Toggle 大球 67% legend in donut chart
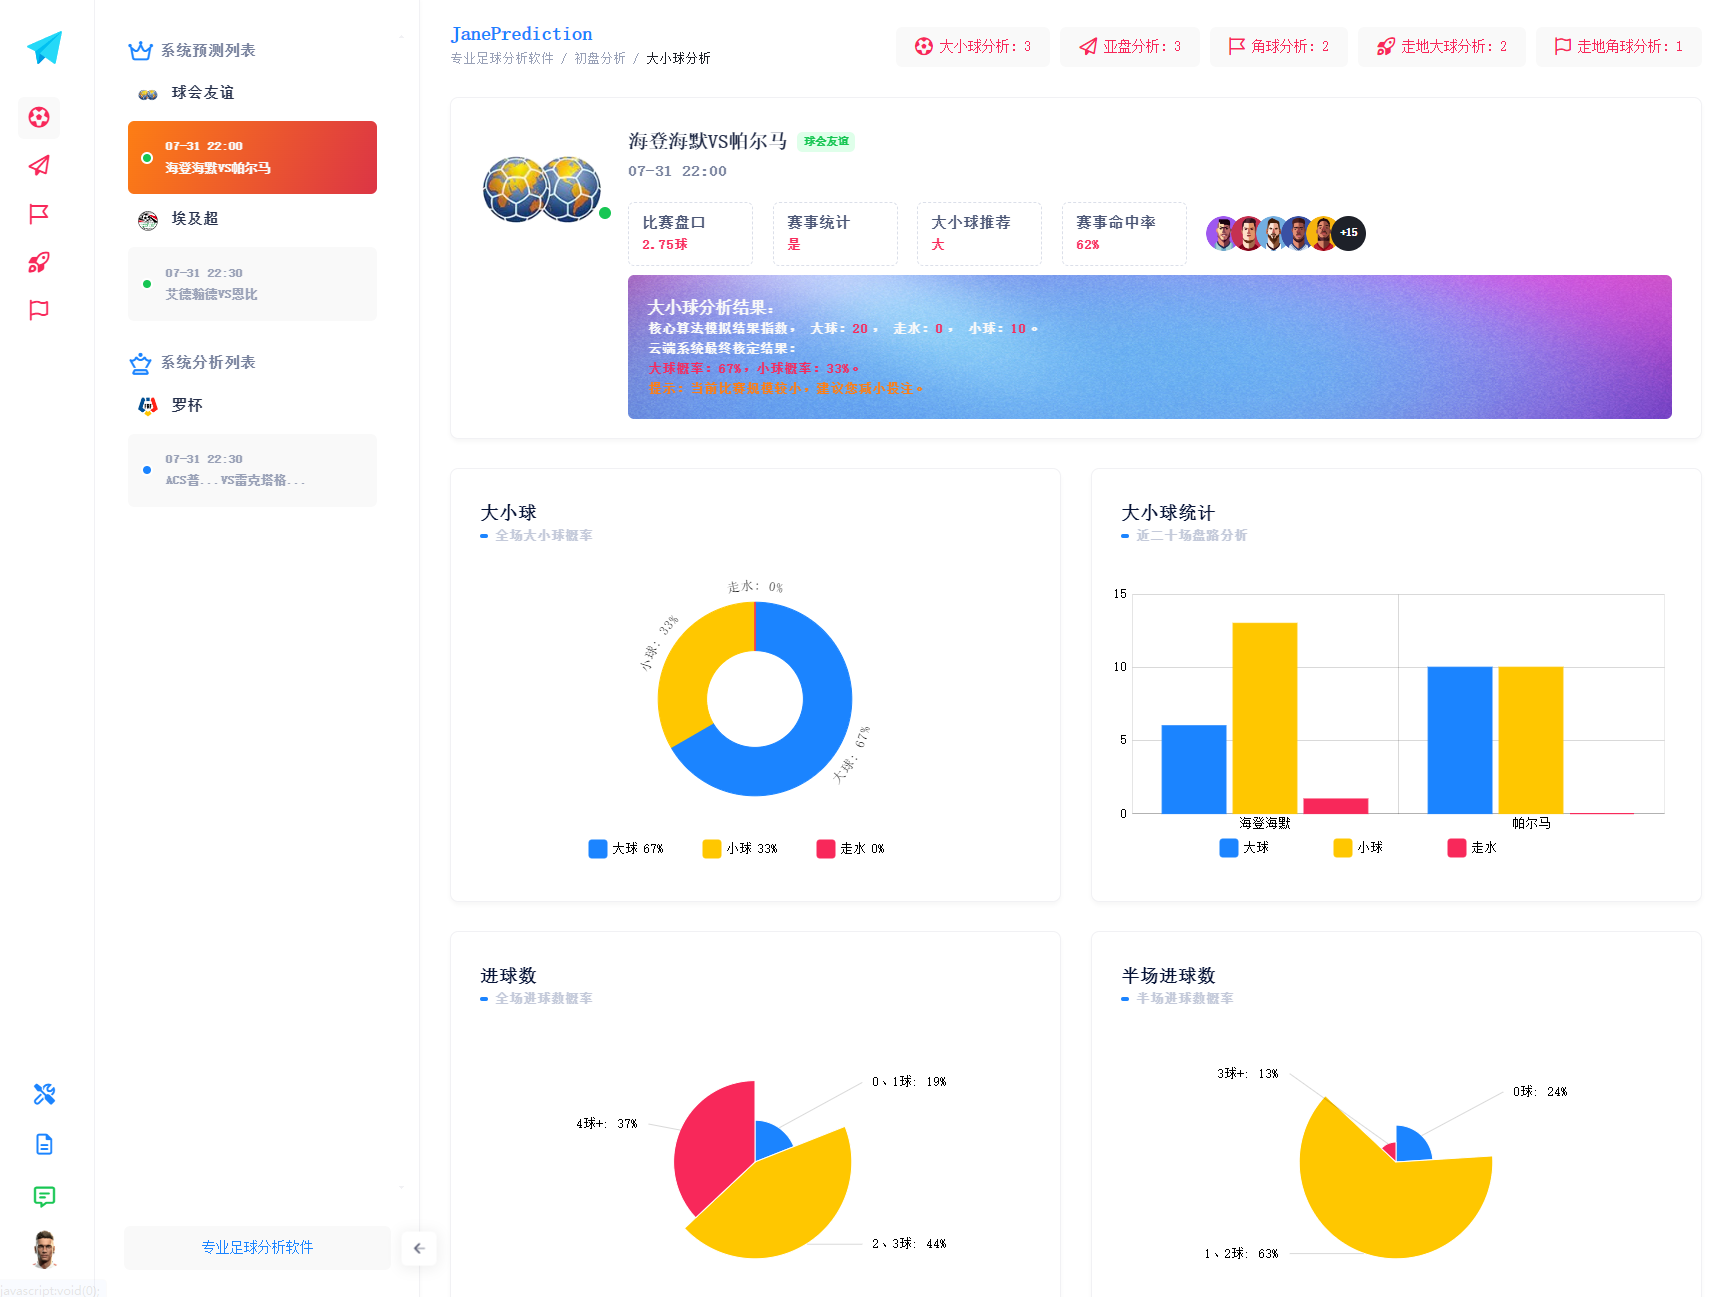 click(x=626, y=849)
